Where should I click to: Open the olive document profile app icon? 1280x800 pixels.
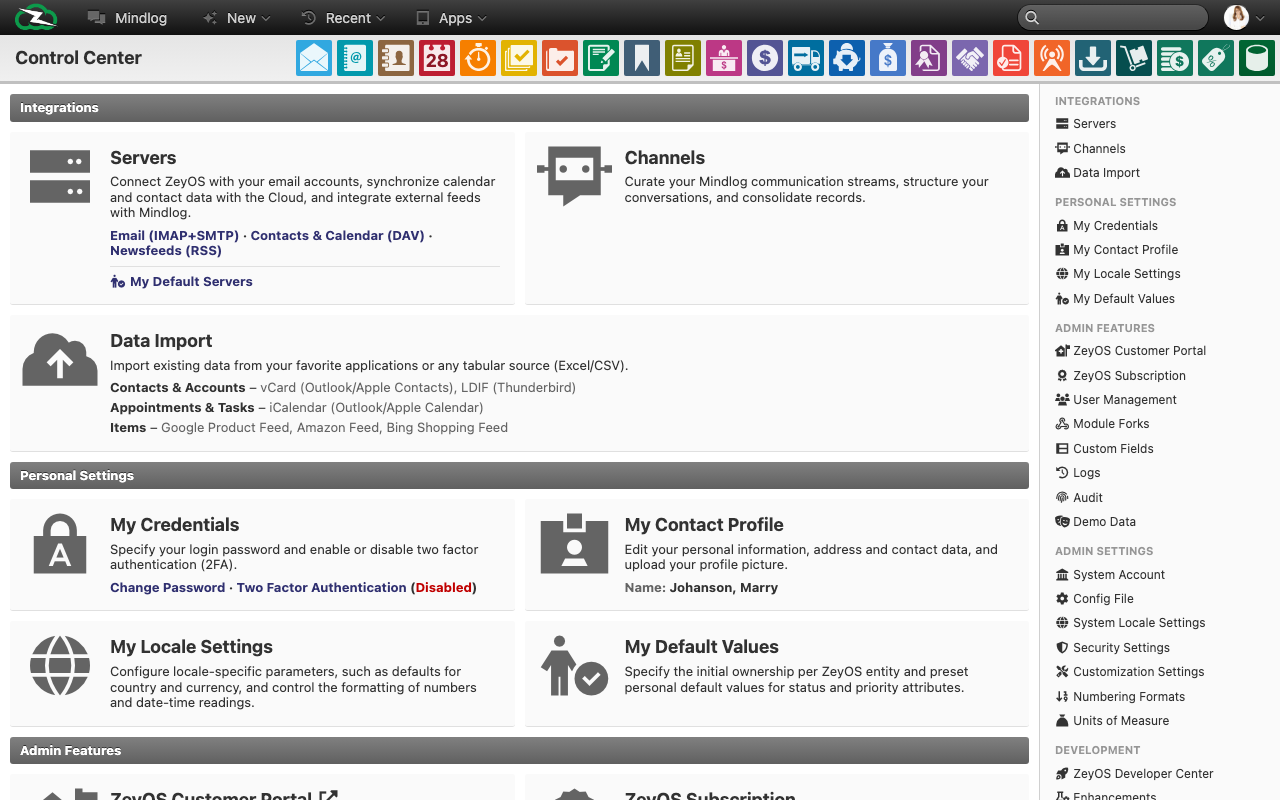click(x=683, y=58)
